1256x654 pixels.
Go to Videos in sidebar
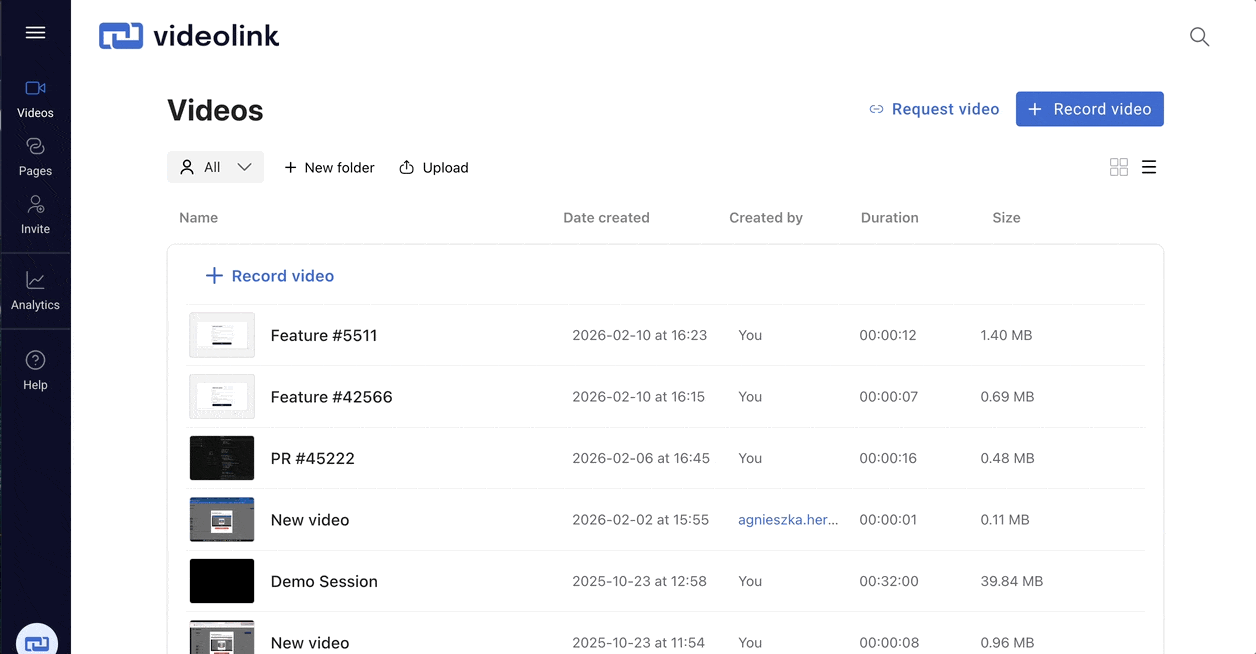tap(35, 99)
